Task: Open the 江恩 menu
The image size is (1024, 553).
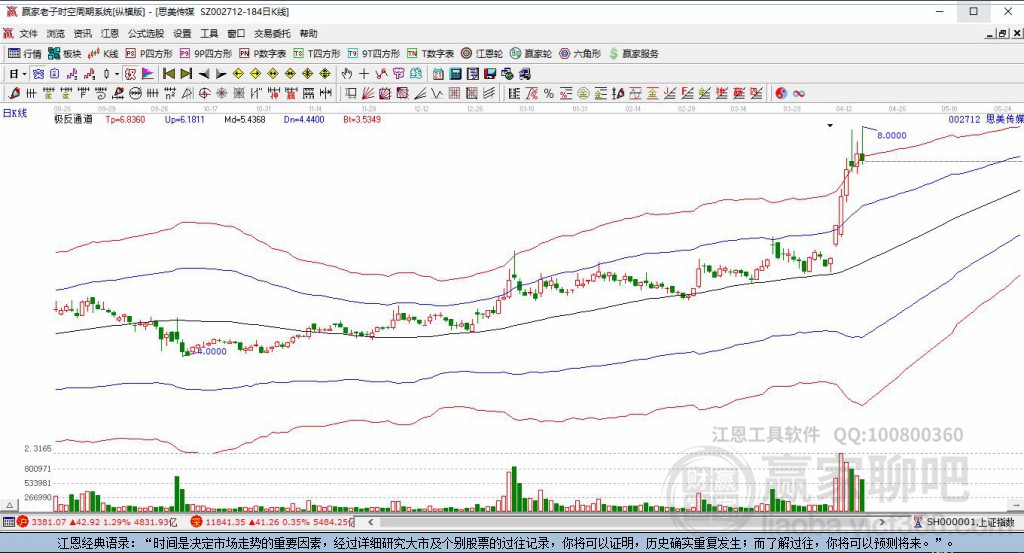Action: point(110,33)
